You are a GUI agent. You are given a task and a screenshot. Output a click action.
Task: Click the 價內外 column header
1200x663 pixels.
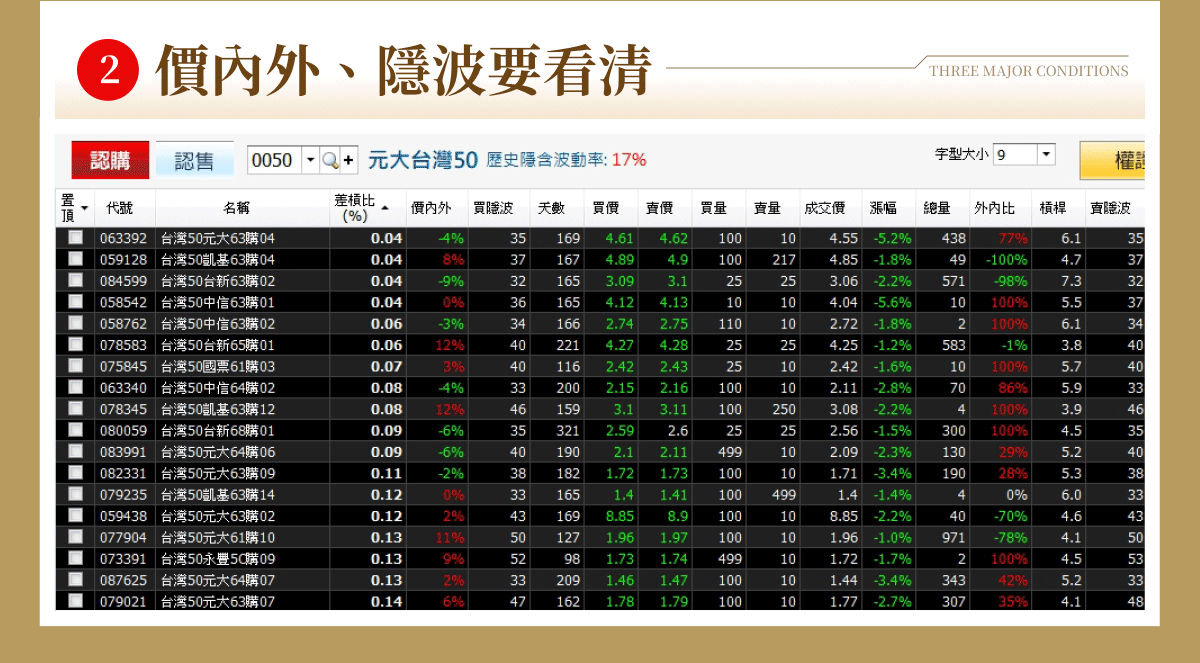(431, 208)
